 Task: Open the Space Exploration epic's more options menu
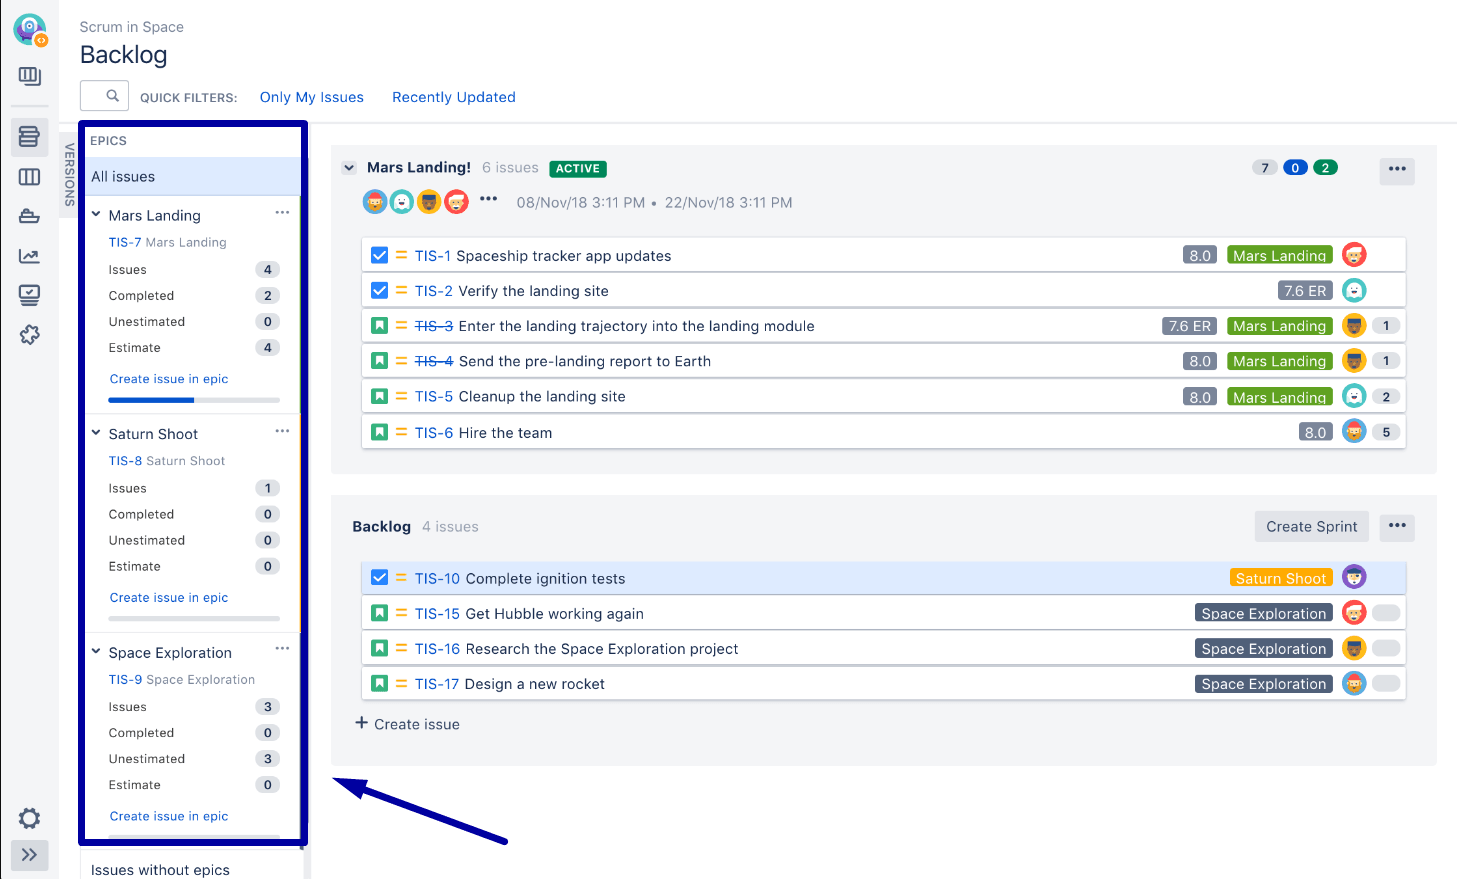point(282,649)
